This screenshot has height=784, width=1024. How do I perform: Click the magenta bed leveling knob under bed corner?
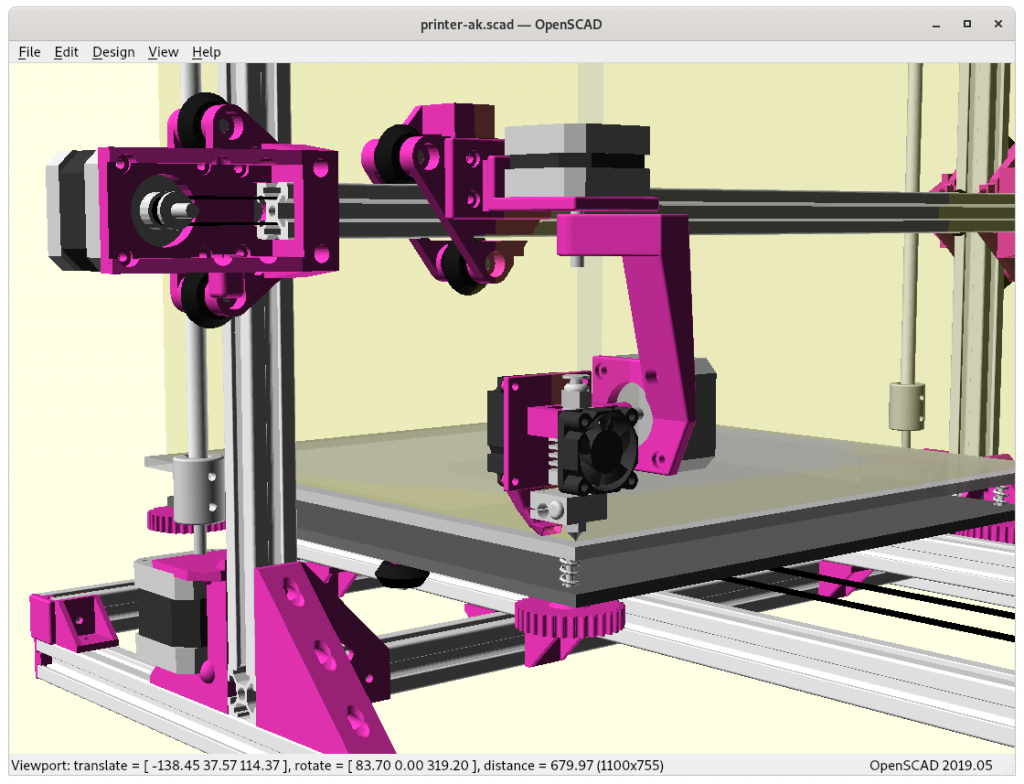pos(569,617)
